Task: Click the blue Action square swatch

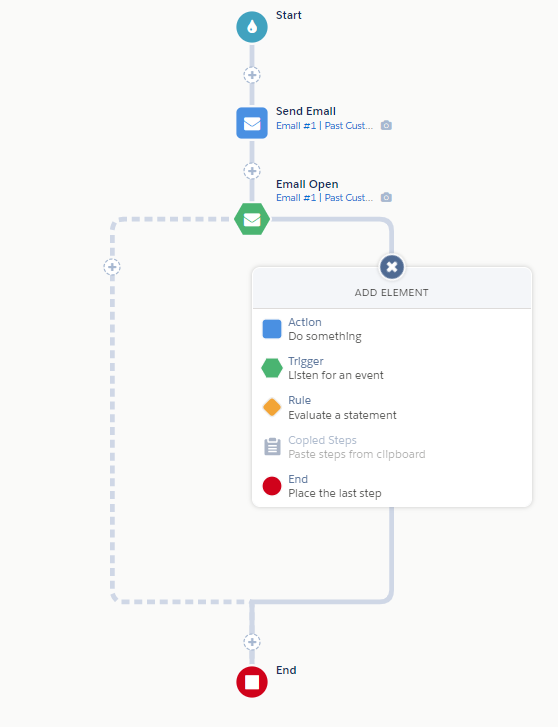Action: click(x=272, y=329)
